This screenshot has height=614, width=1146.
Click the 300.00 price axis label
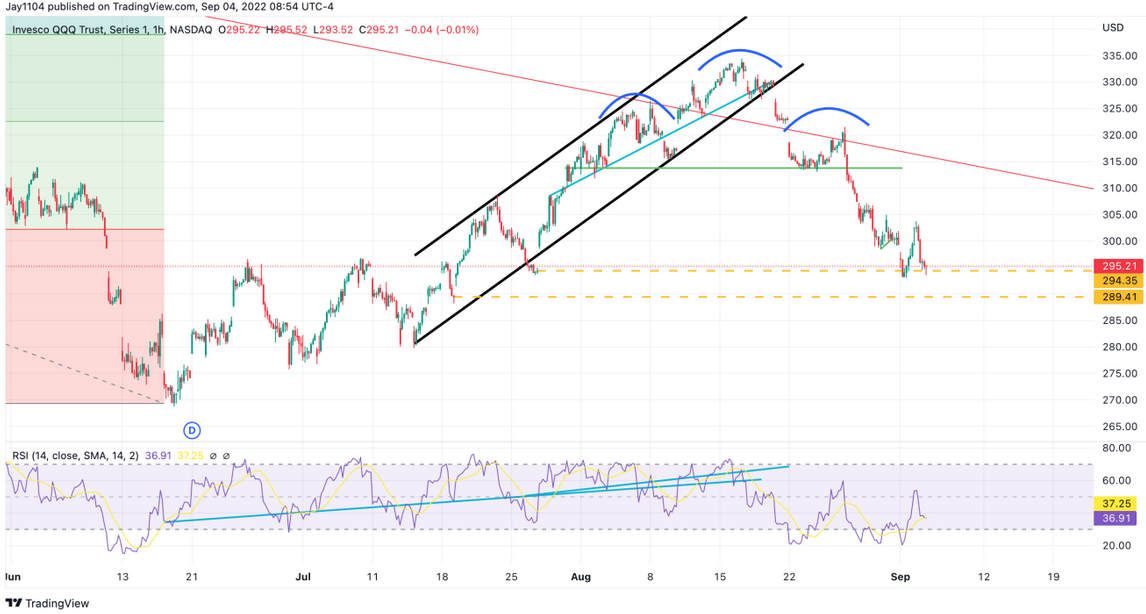tap(1119, 241)
